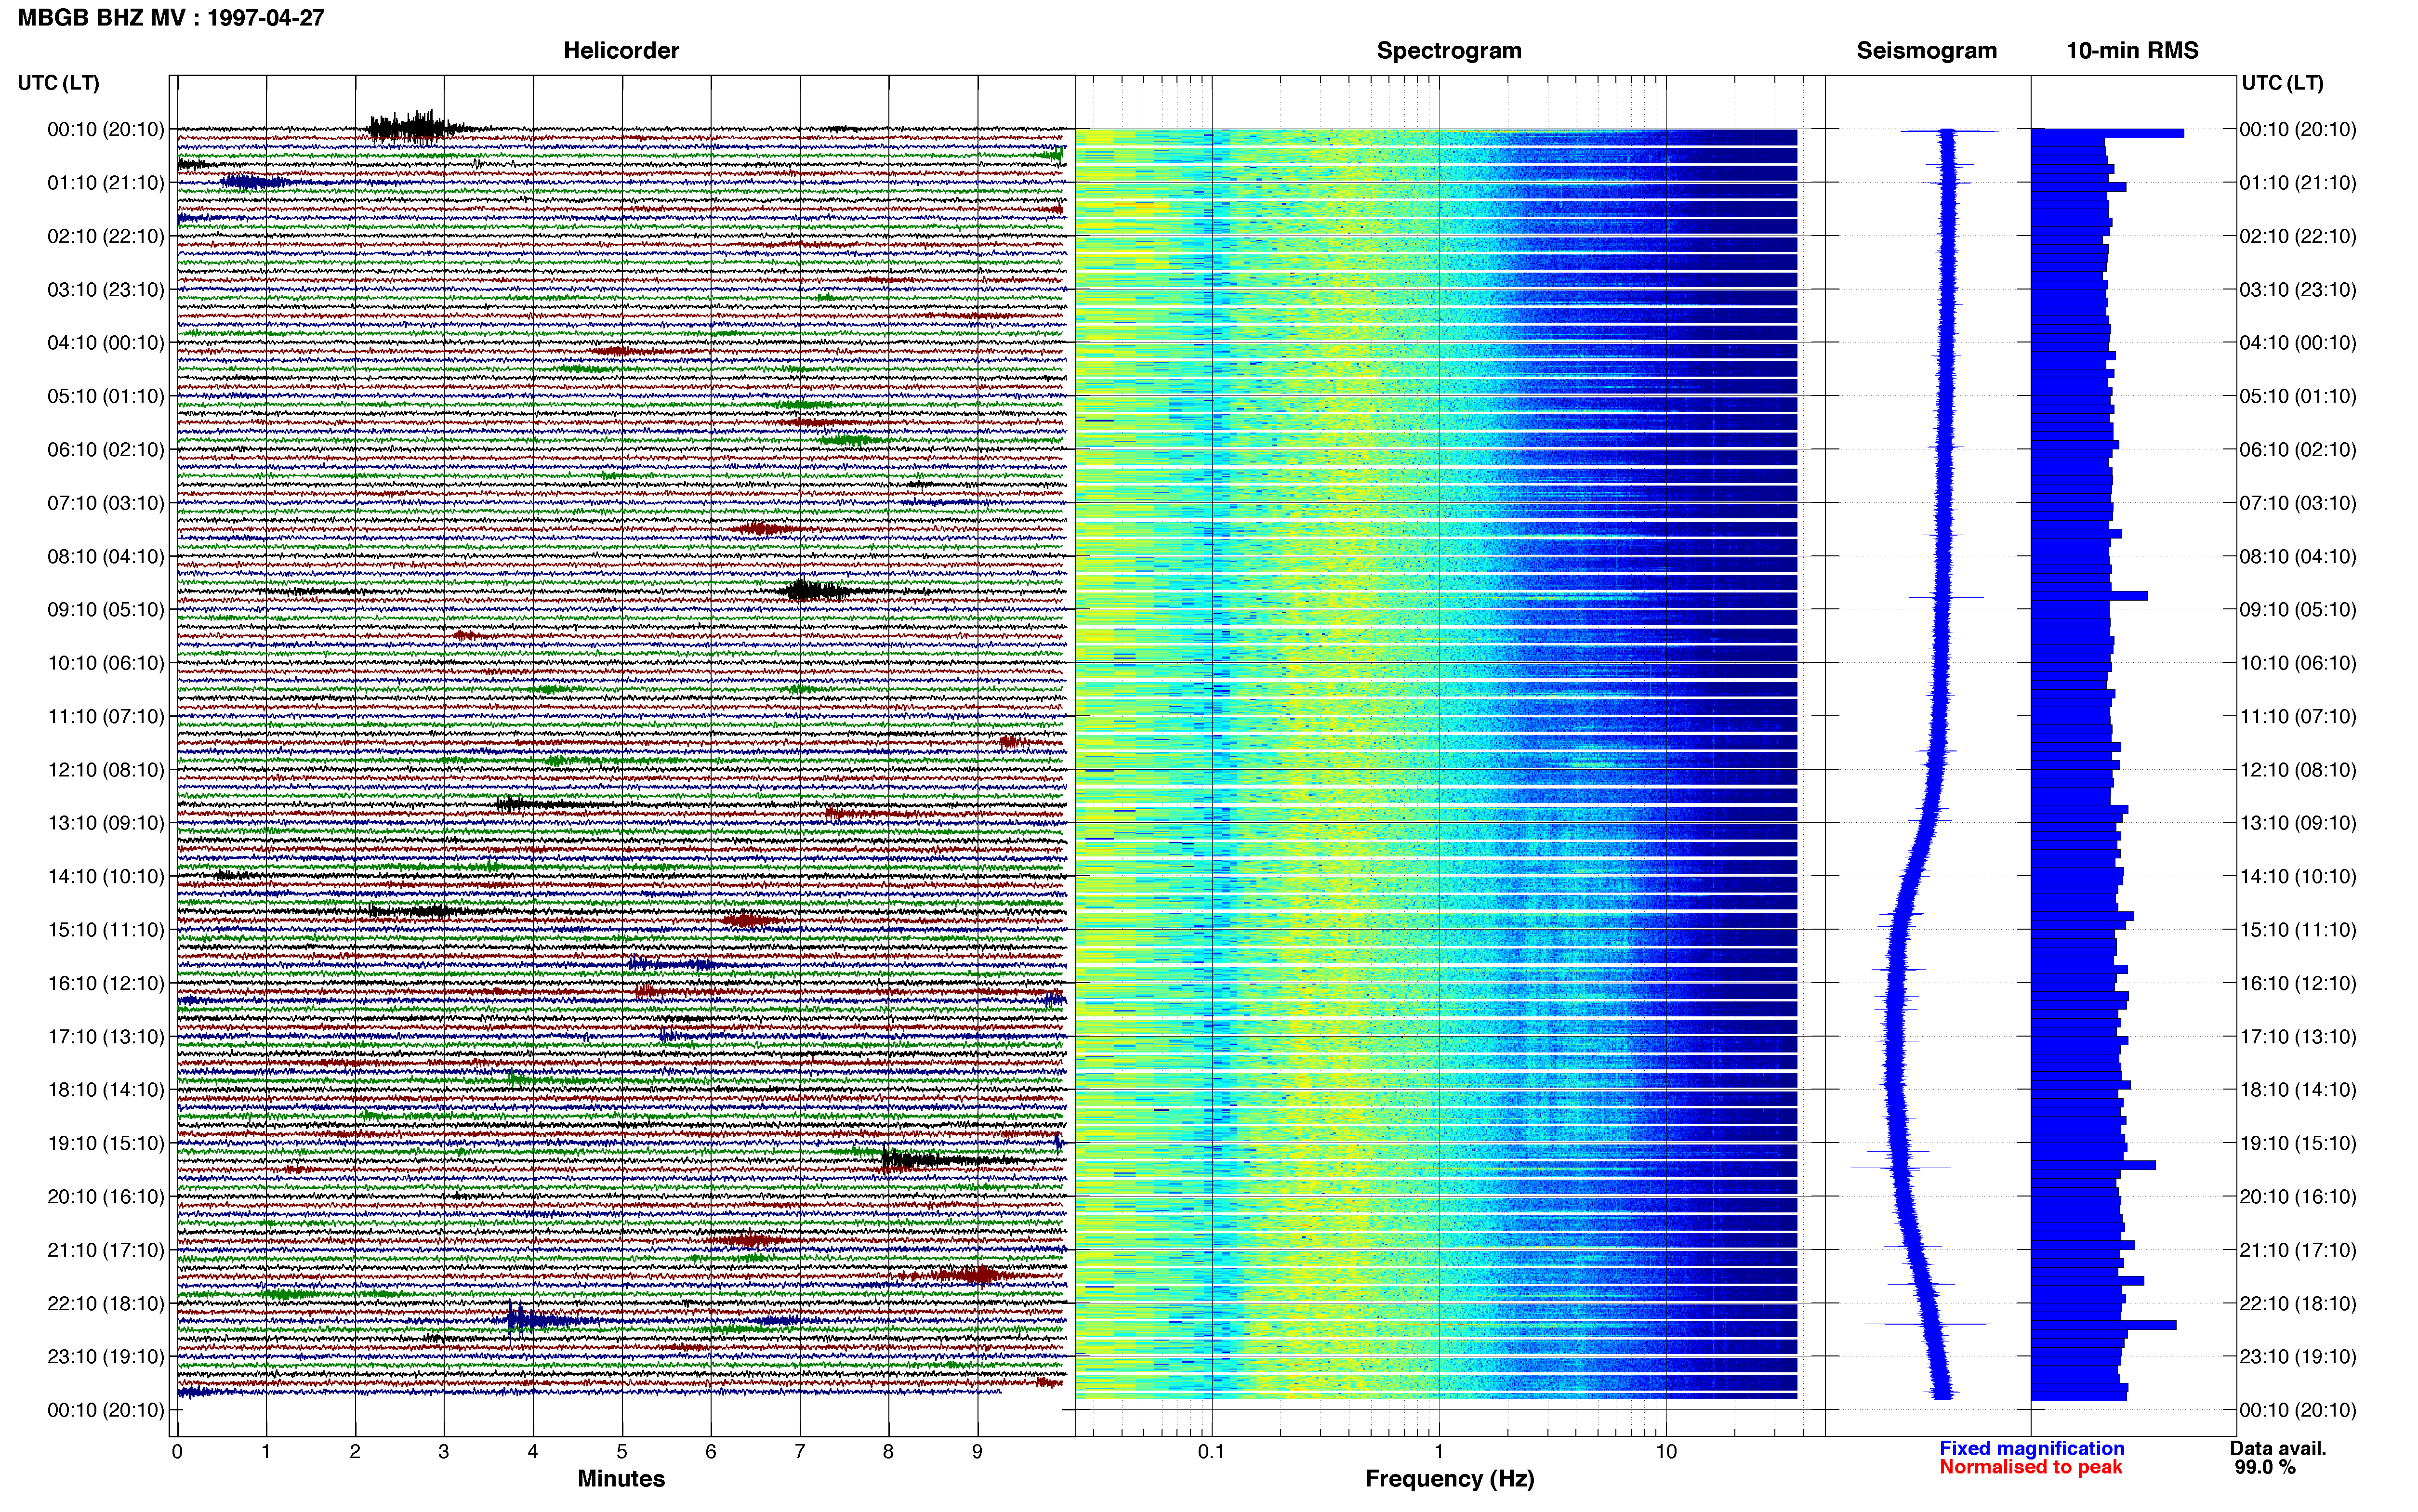Click the 'Helicorder' panel heading
This screenshot has height=1512, width=2418.
[x=621, y=50]
